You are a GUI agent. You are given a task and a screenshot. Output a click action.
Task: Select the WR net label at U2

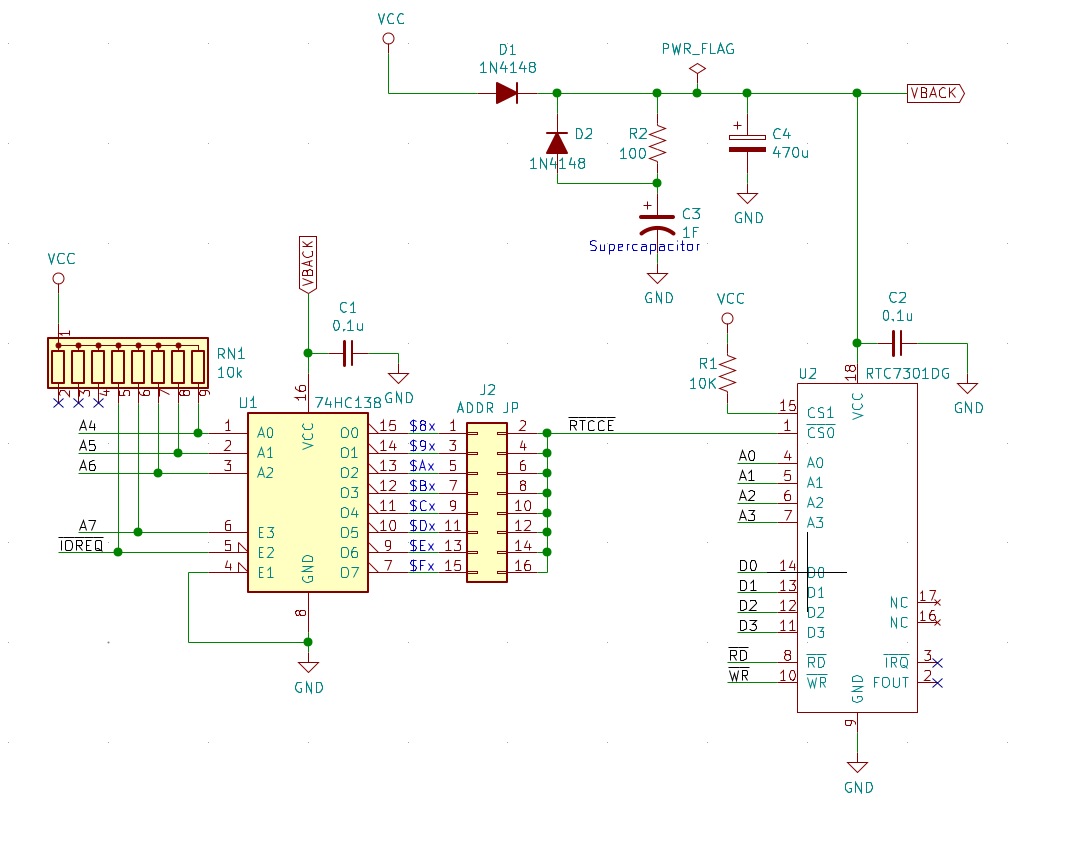point(738,675)
